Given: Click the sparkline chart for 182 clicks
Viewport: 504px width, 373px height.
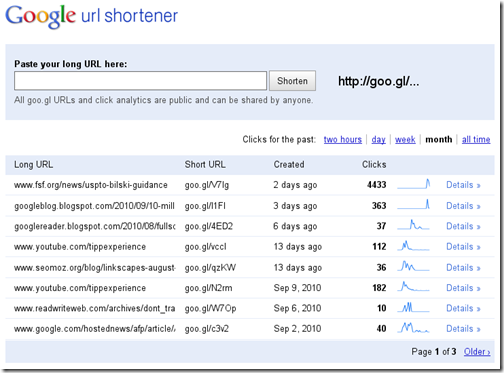Looking at the screenshot, I should pyautogui.click(x=413, y=287).
